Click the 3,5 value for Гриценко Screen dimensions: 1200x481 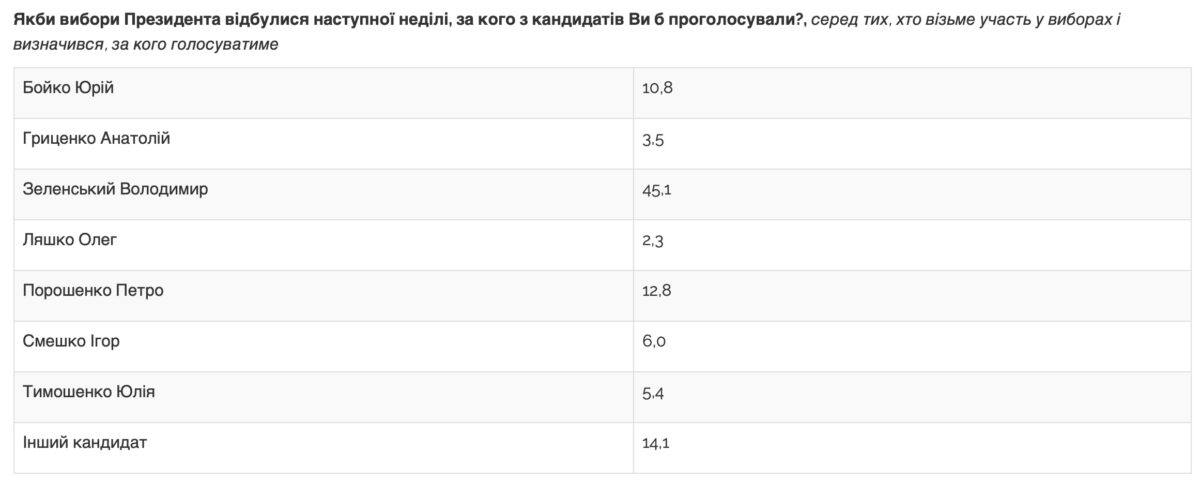653,140
